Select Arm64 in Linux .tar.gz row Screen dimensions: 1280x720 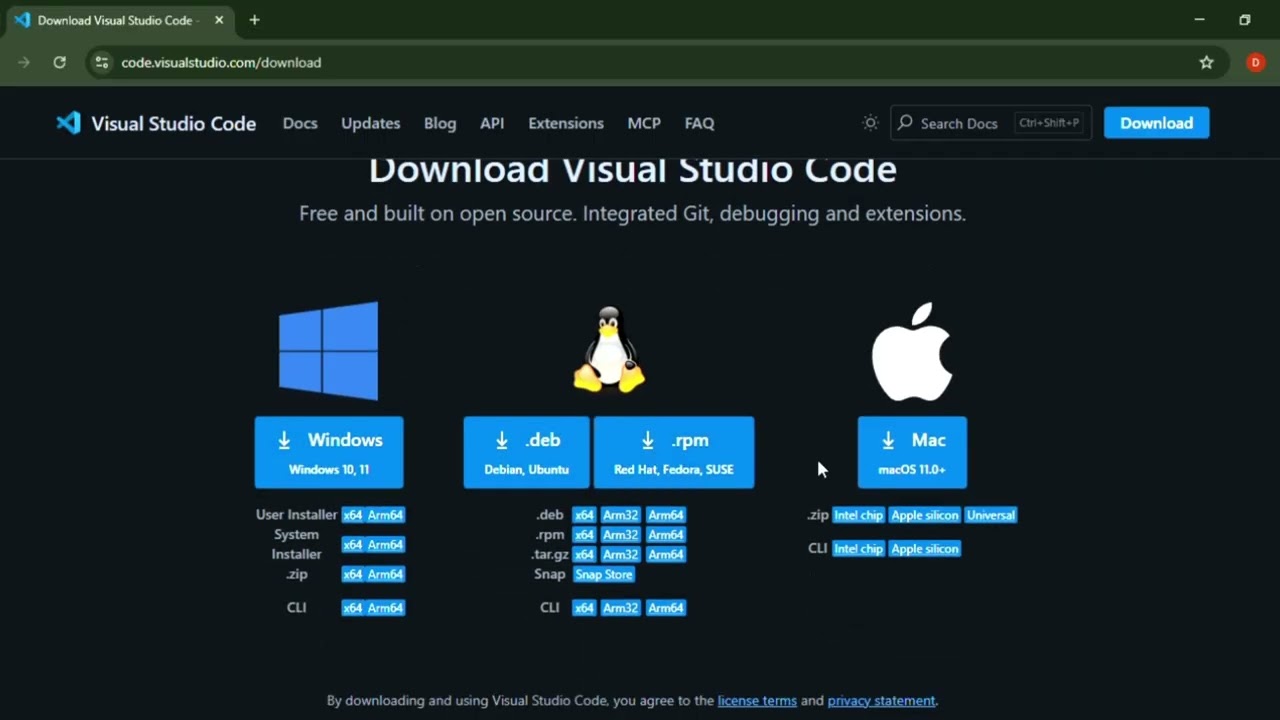[x=666, y=554]
